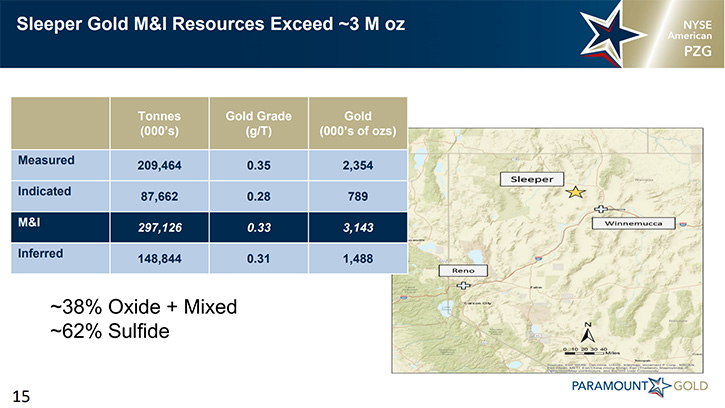Click the '~38% Oxide + Mixed' text line

pyautogui.click(x=144, y=307)
